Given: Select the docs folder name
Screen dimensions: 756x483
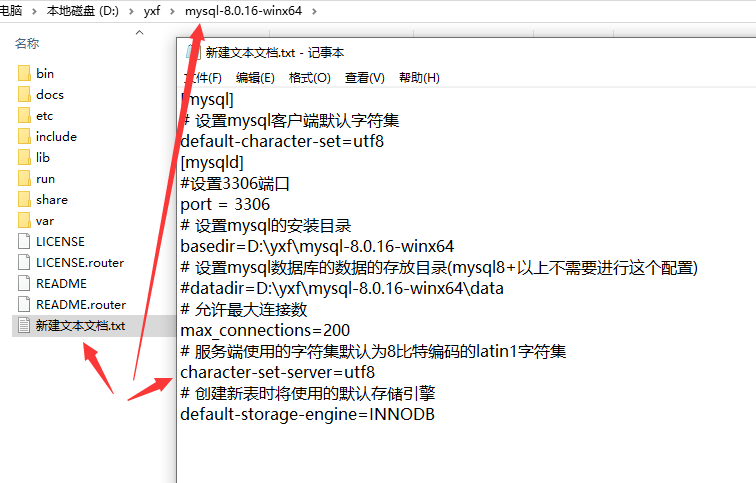Looking at the screenshot, I should 50,94.
